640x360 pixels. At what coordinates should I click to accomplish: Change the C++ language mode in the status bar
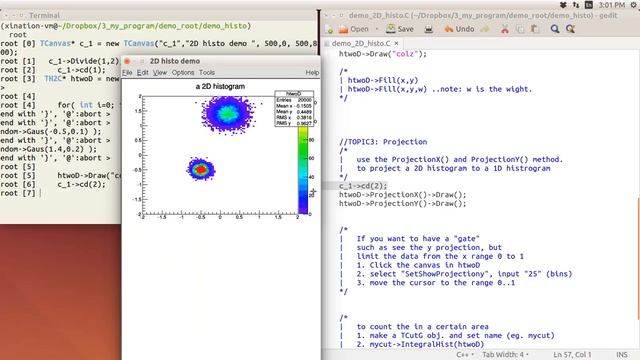(x=464, y=355)
